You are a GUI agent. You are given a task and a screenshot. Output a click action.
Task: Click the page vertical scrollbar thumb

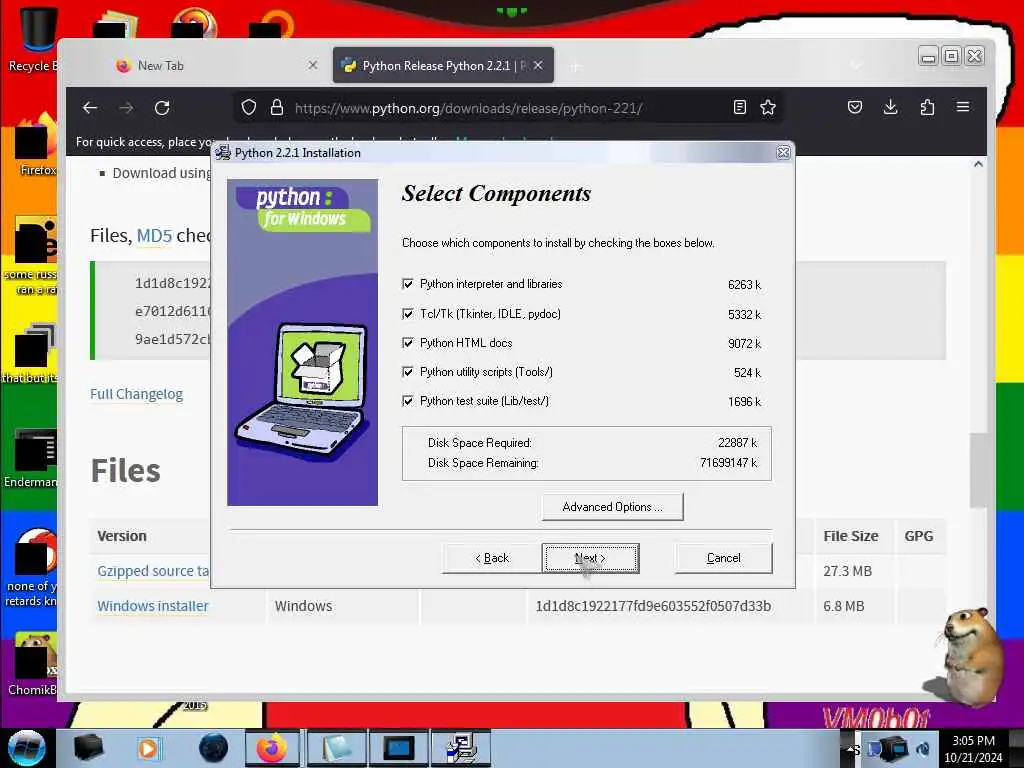point(978,470)
